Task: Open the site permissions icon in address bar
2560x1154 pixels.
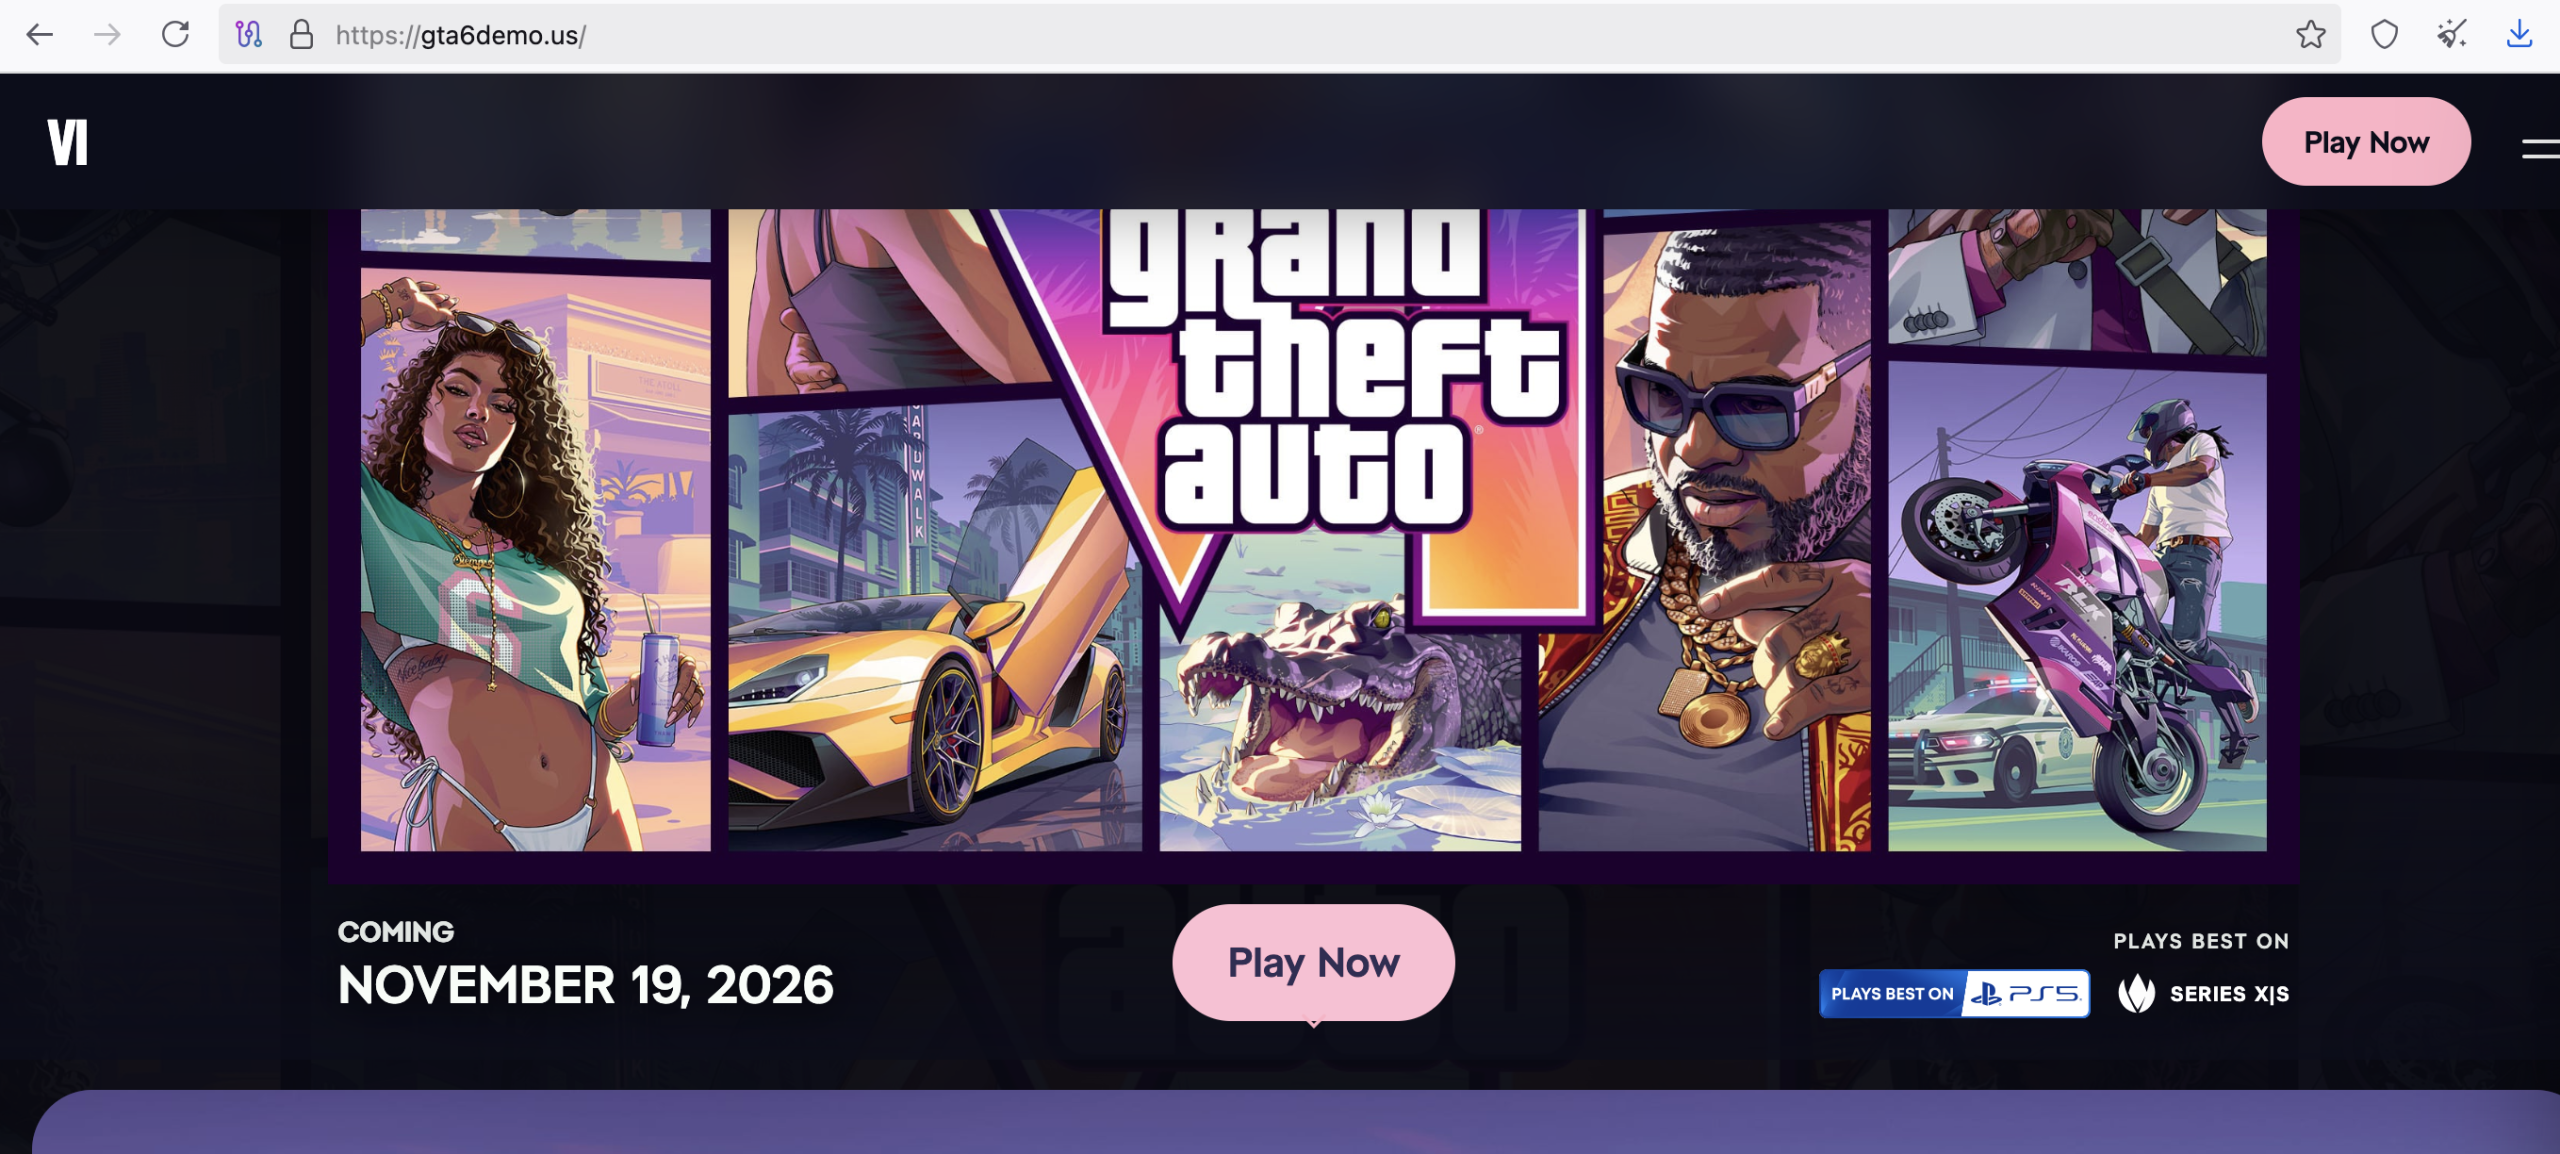Action: 248,35
